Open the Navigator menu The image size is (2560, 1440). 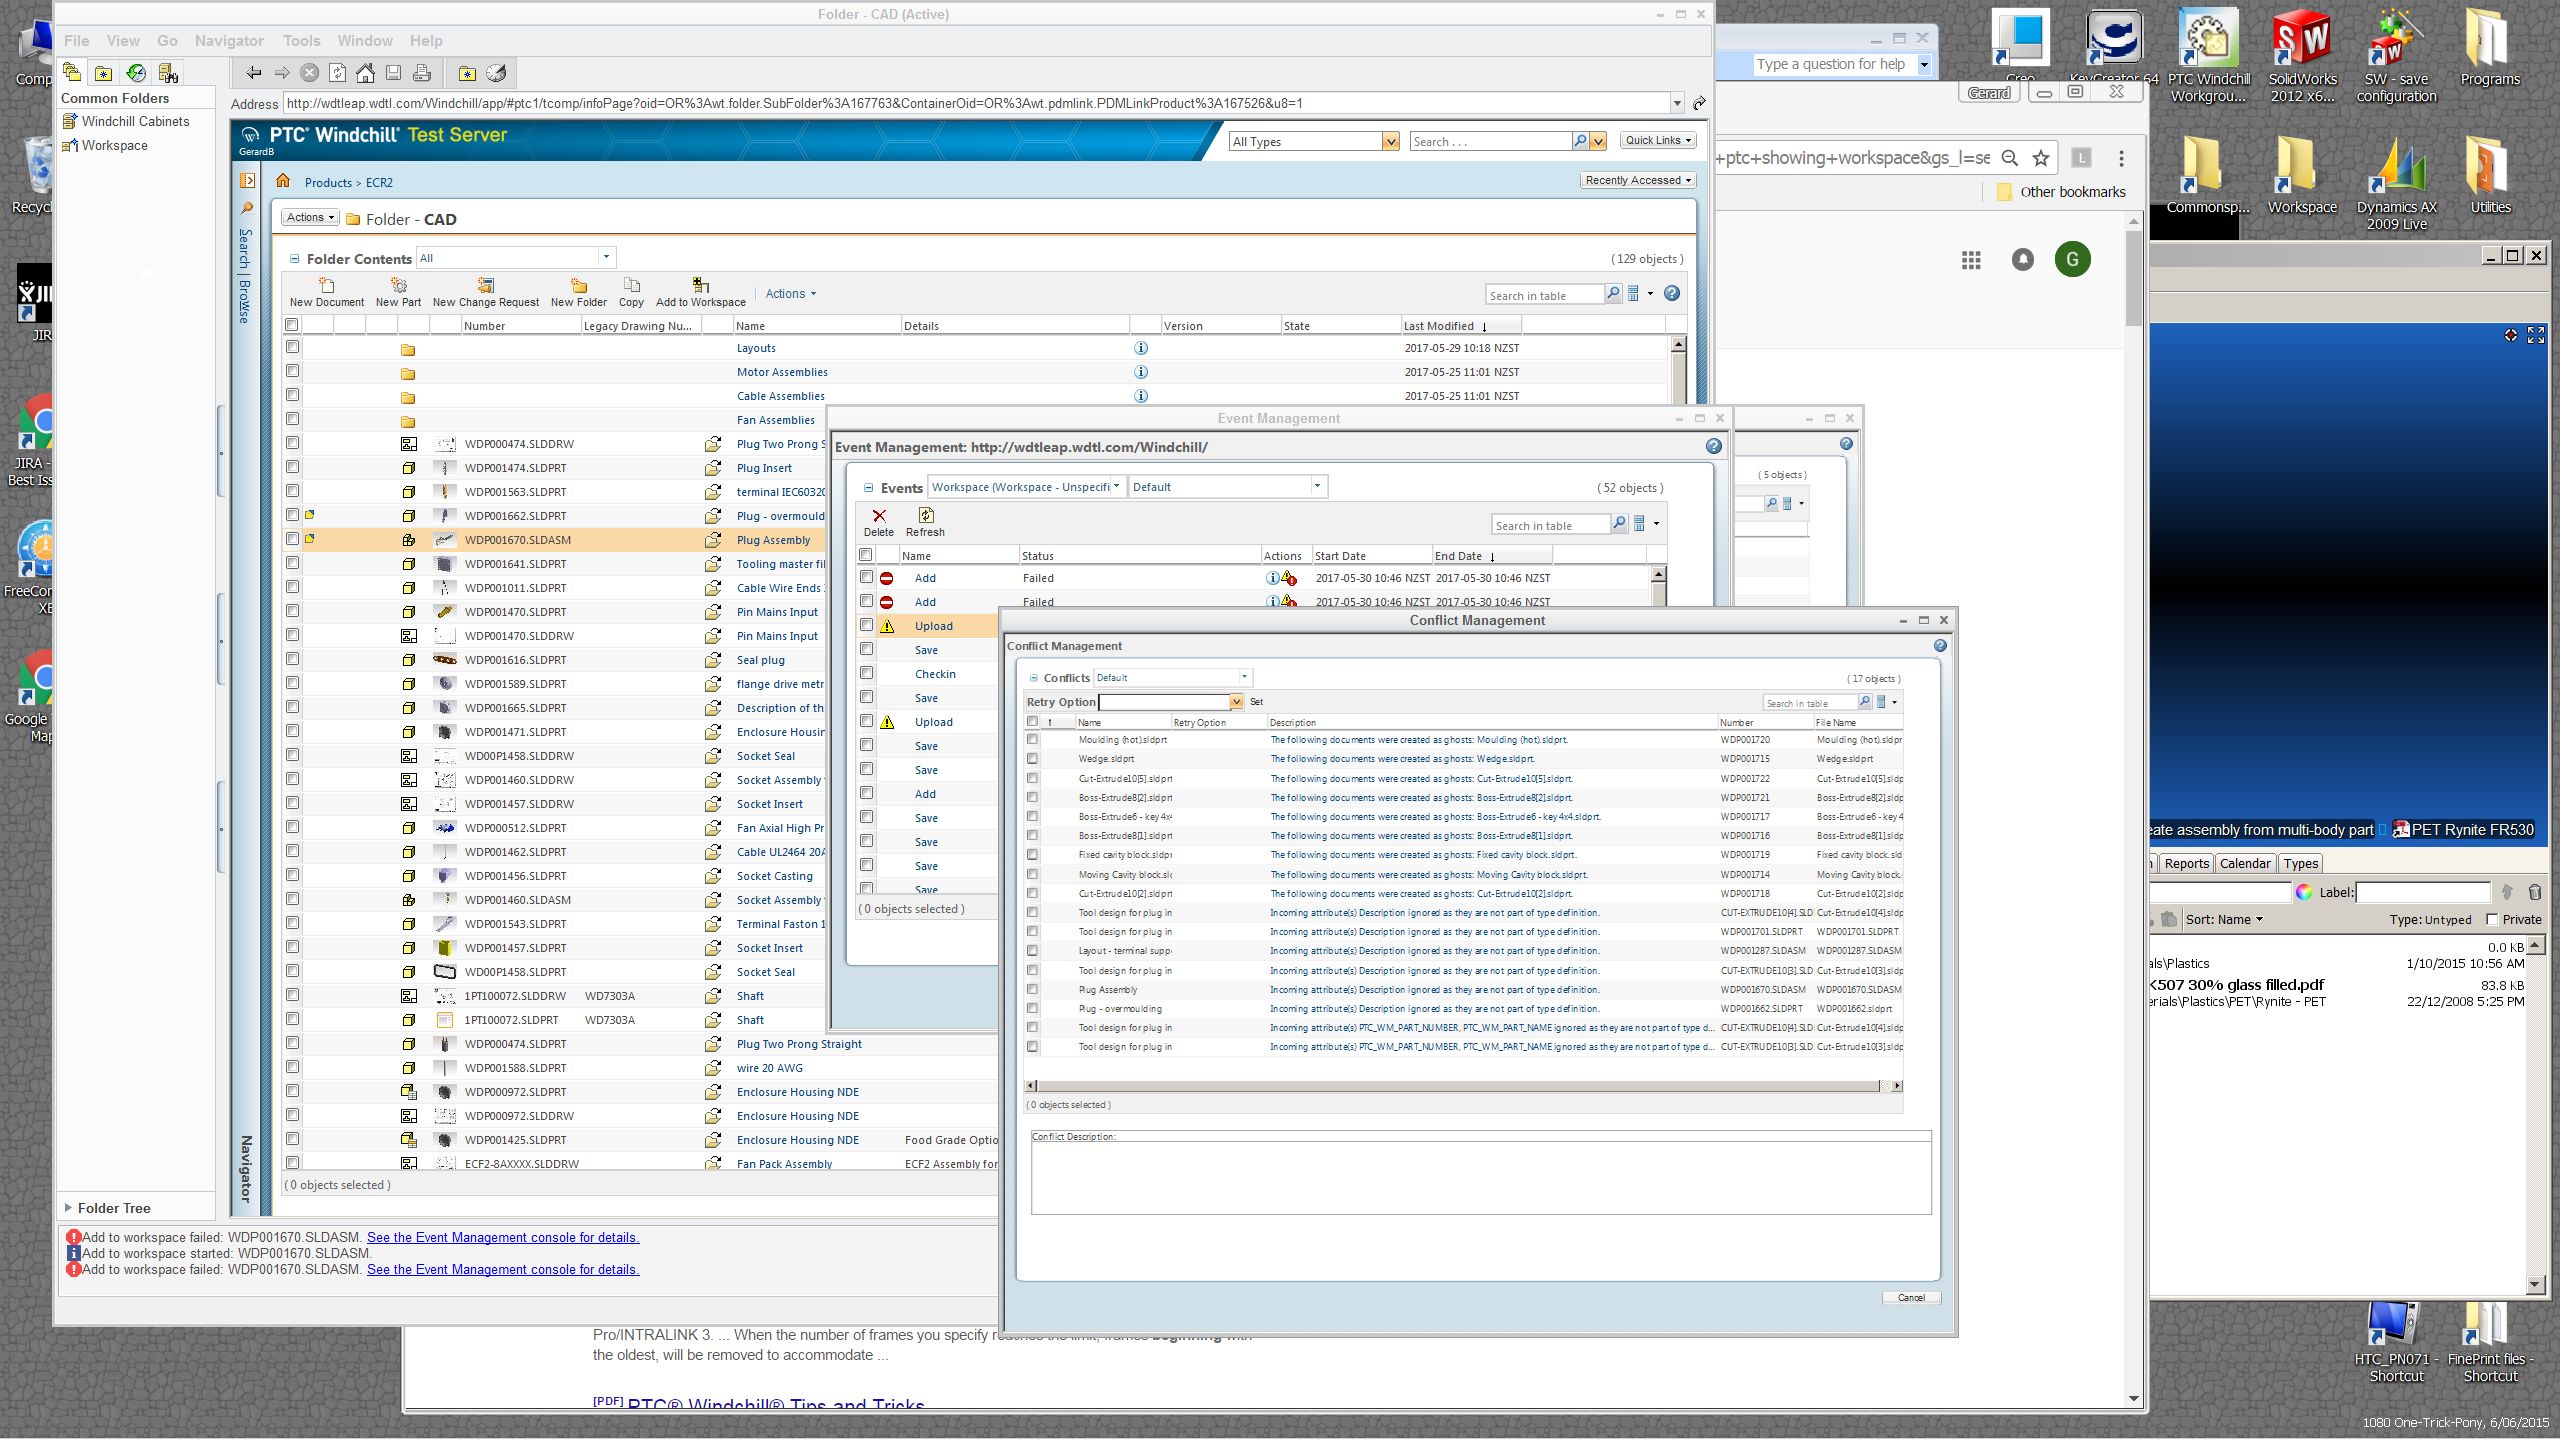pos(229,41)
